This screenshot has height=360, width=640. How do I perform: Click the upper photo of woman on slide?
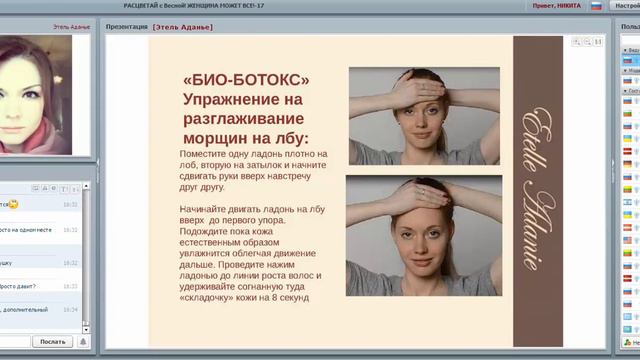pyautogui.click(x=424, y=116)
